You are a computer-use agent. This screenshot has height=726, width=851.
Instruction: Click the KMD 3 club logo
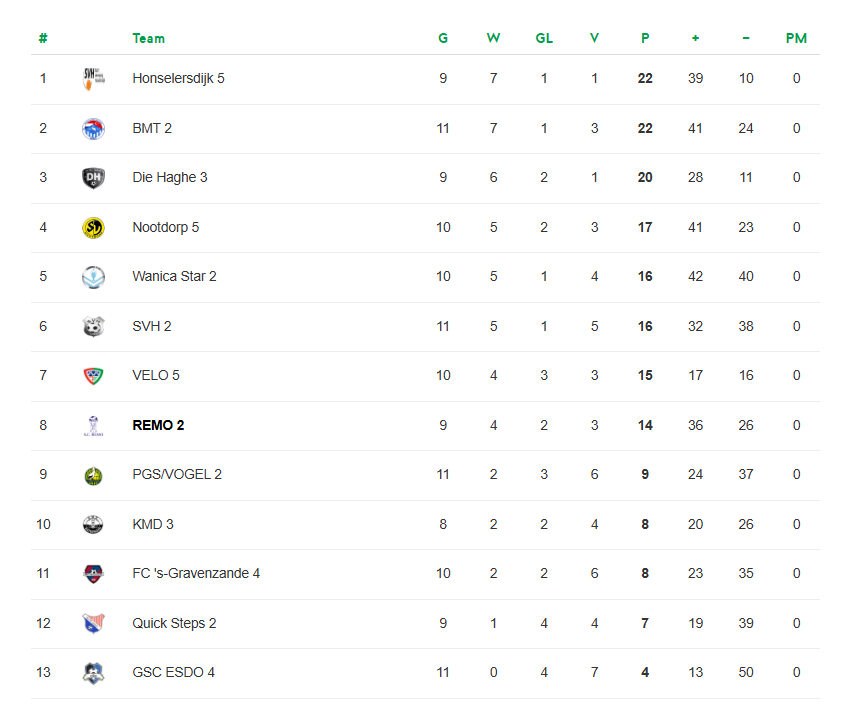click(x=92, y=524)
